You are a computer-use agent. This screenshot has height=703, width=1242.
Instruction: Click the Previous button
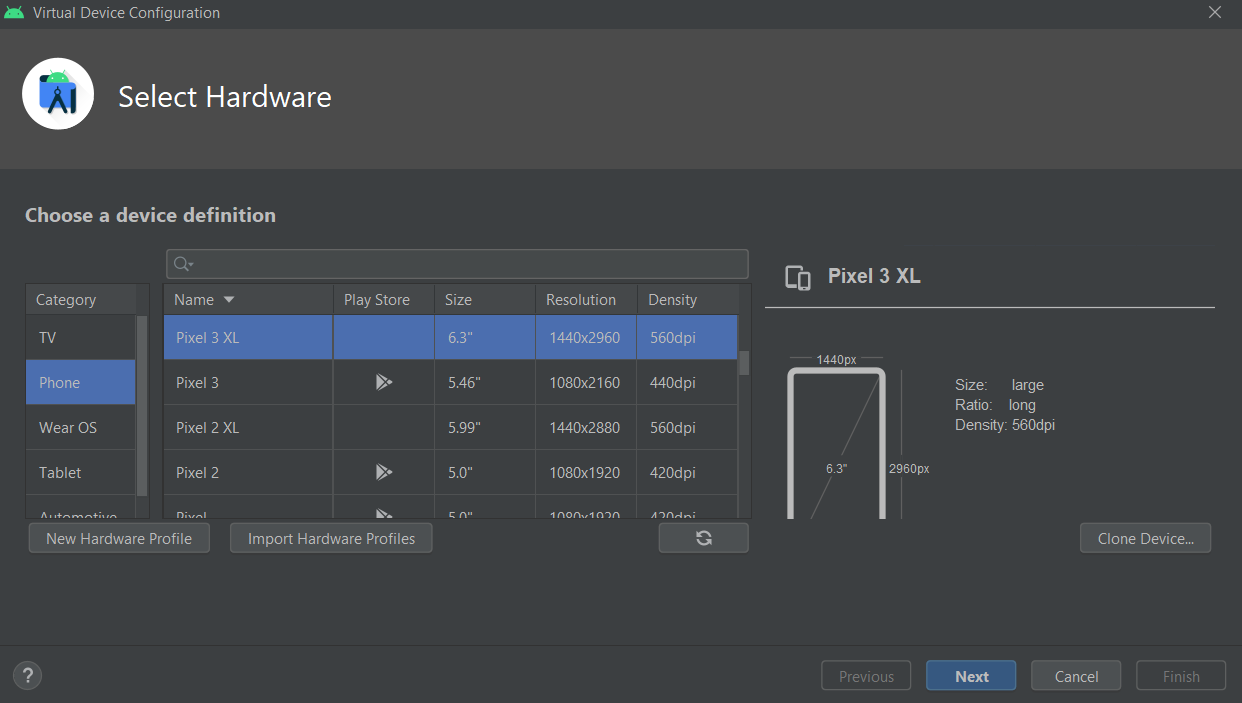[x=866, y=676]
